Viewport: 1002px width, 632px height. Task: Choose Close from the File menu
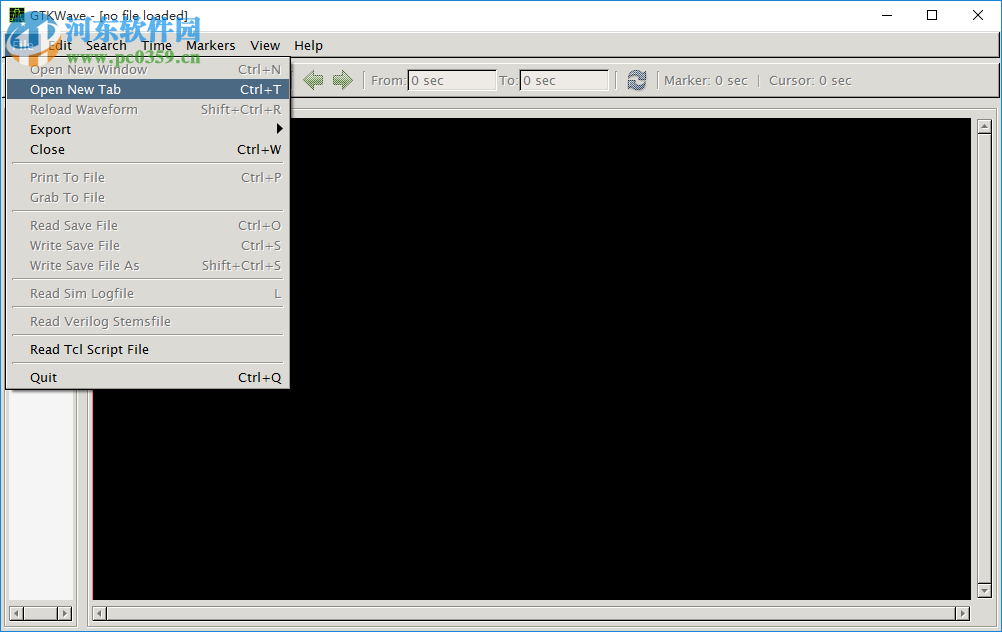[x=148, y=150]
